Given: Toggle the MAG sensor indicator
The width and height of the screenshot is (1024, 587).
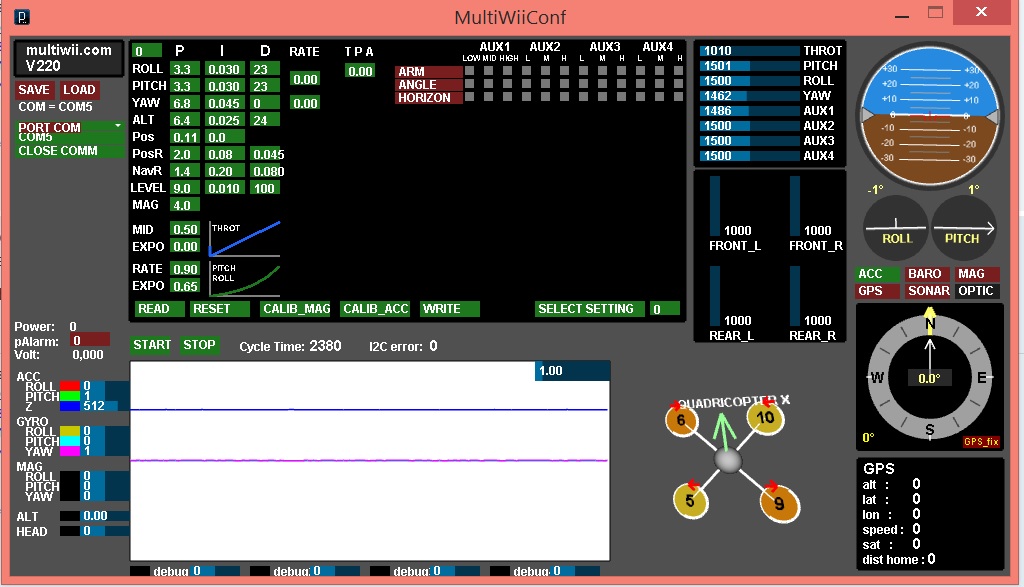Looking at the screenshot, I should (977, 273).
